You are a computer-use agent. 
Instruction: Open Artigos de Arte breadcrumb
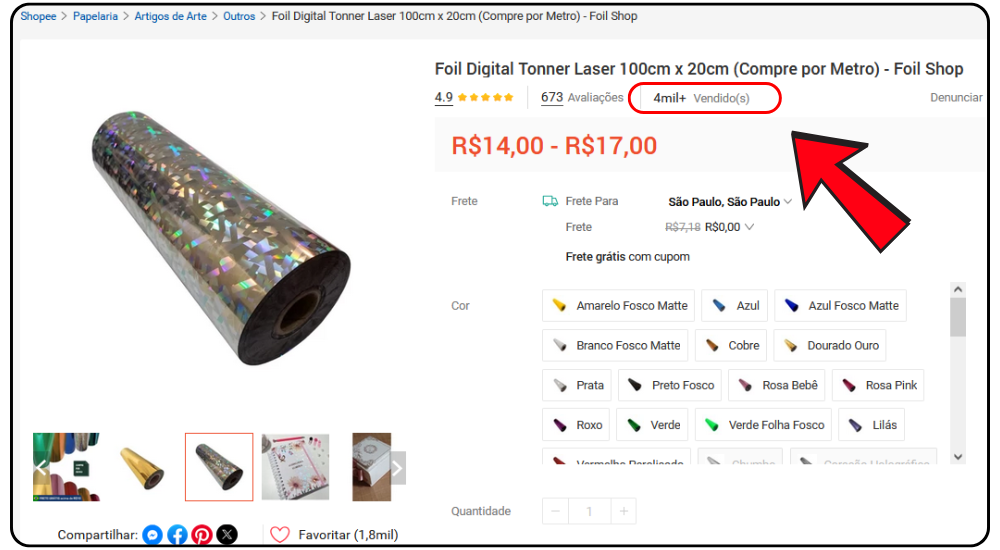[170, 16]
